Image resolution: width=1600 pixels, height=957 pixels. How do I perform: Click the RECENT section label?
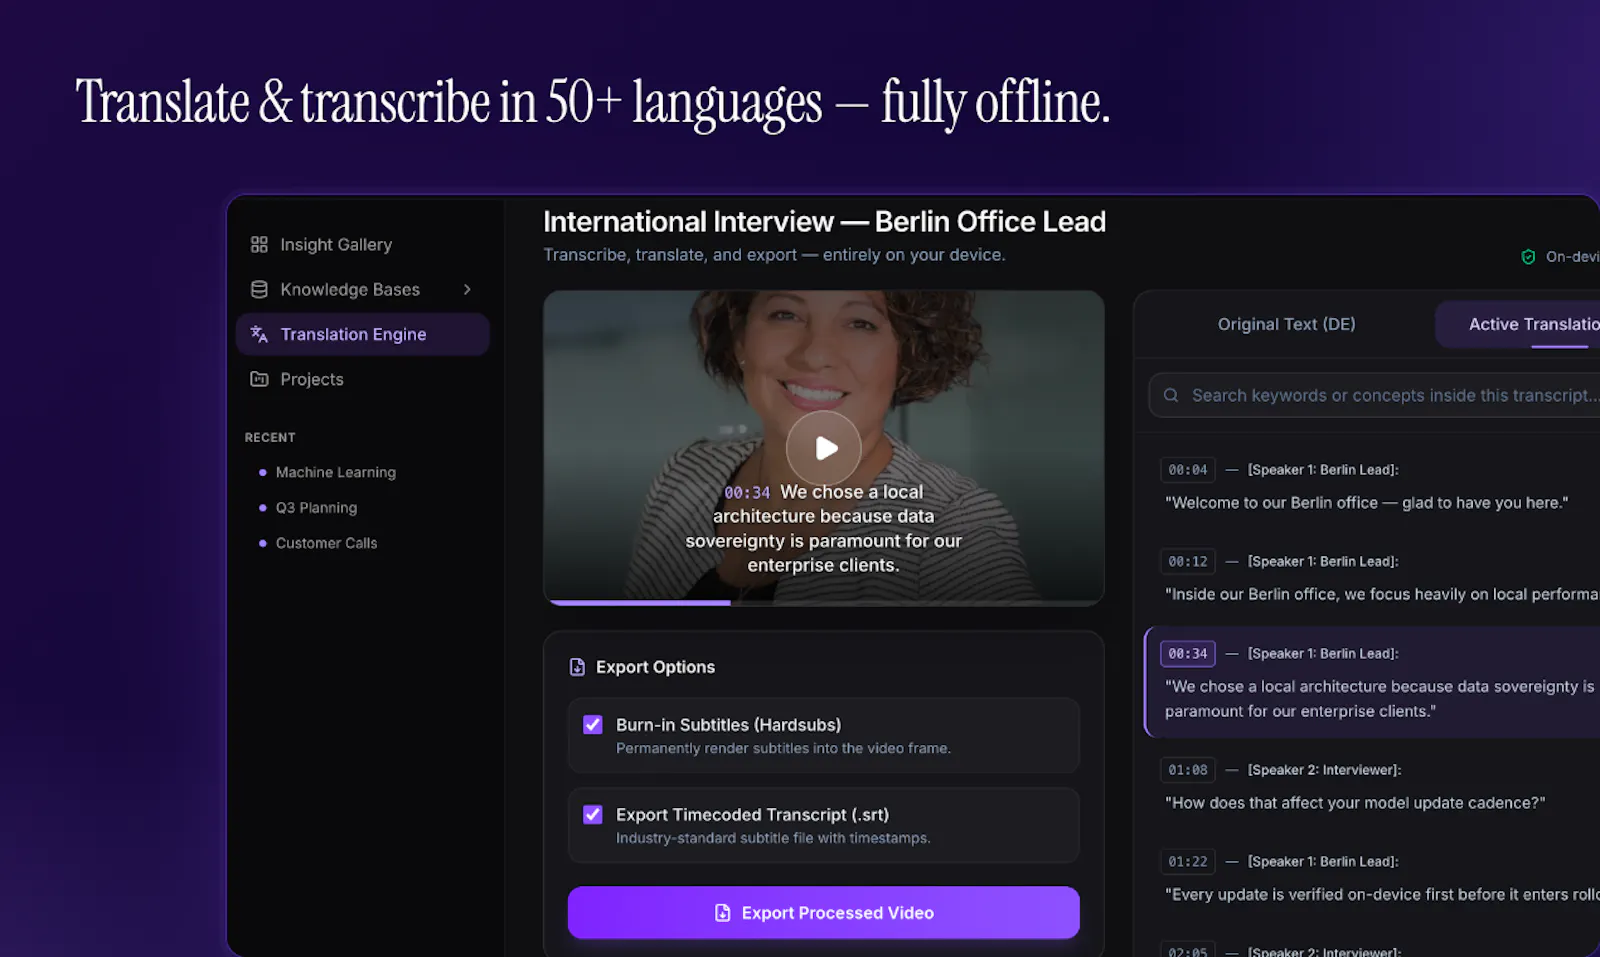[270, 437]
